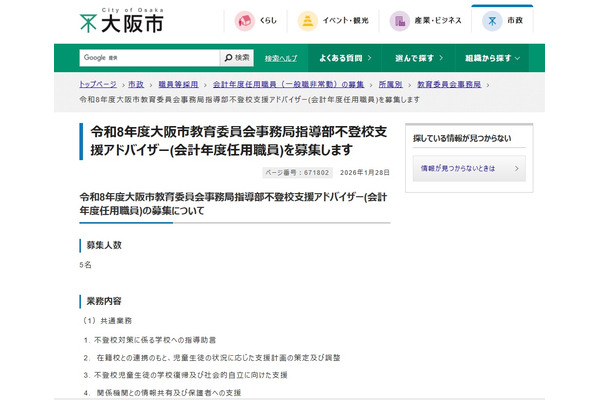Image resolution: width=600 pixels, height=400 pixels.
Task: Open 情報が見つからないときは button
Action: (x=469, y=168)
